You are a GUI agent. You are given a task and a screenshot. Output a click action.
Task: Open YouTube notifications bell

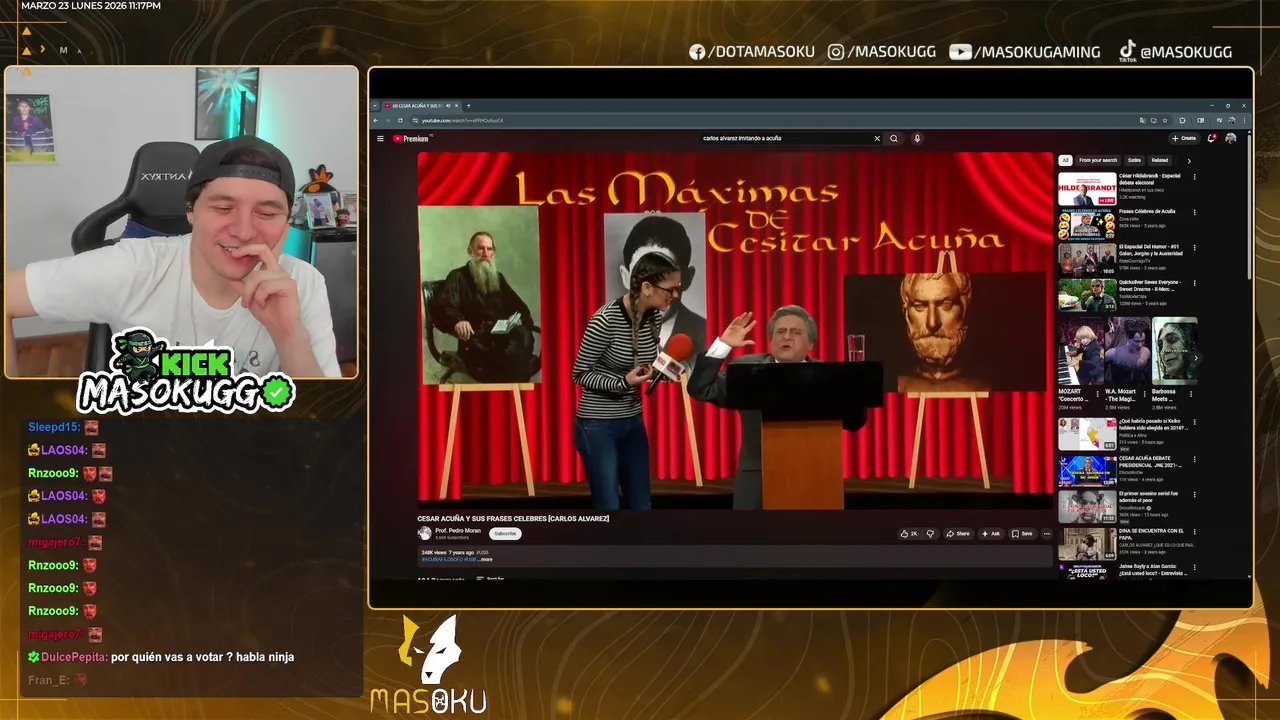(1212, 138)
